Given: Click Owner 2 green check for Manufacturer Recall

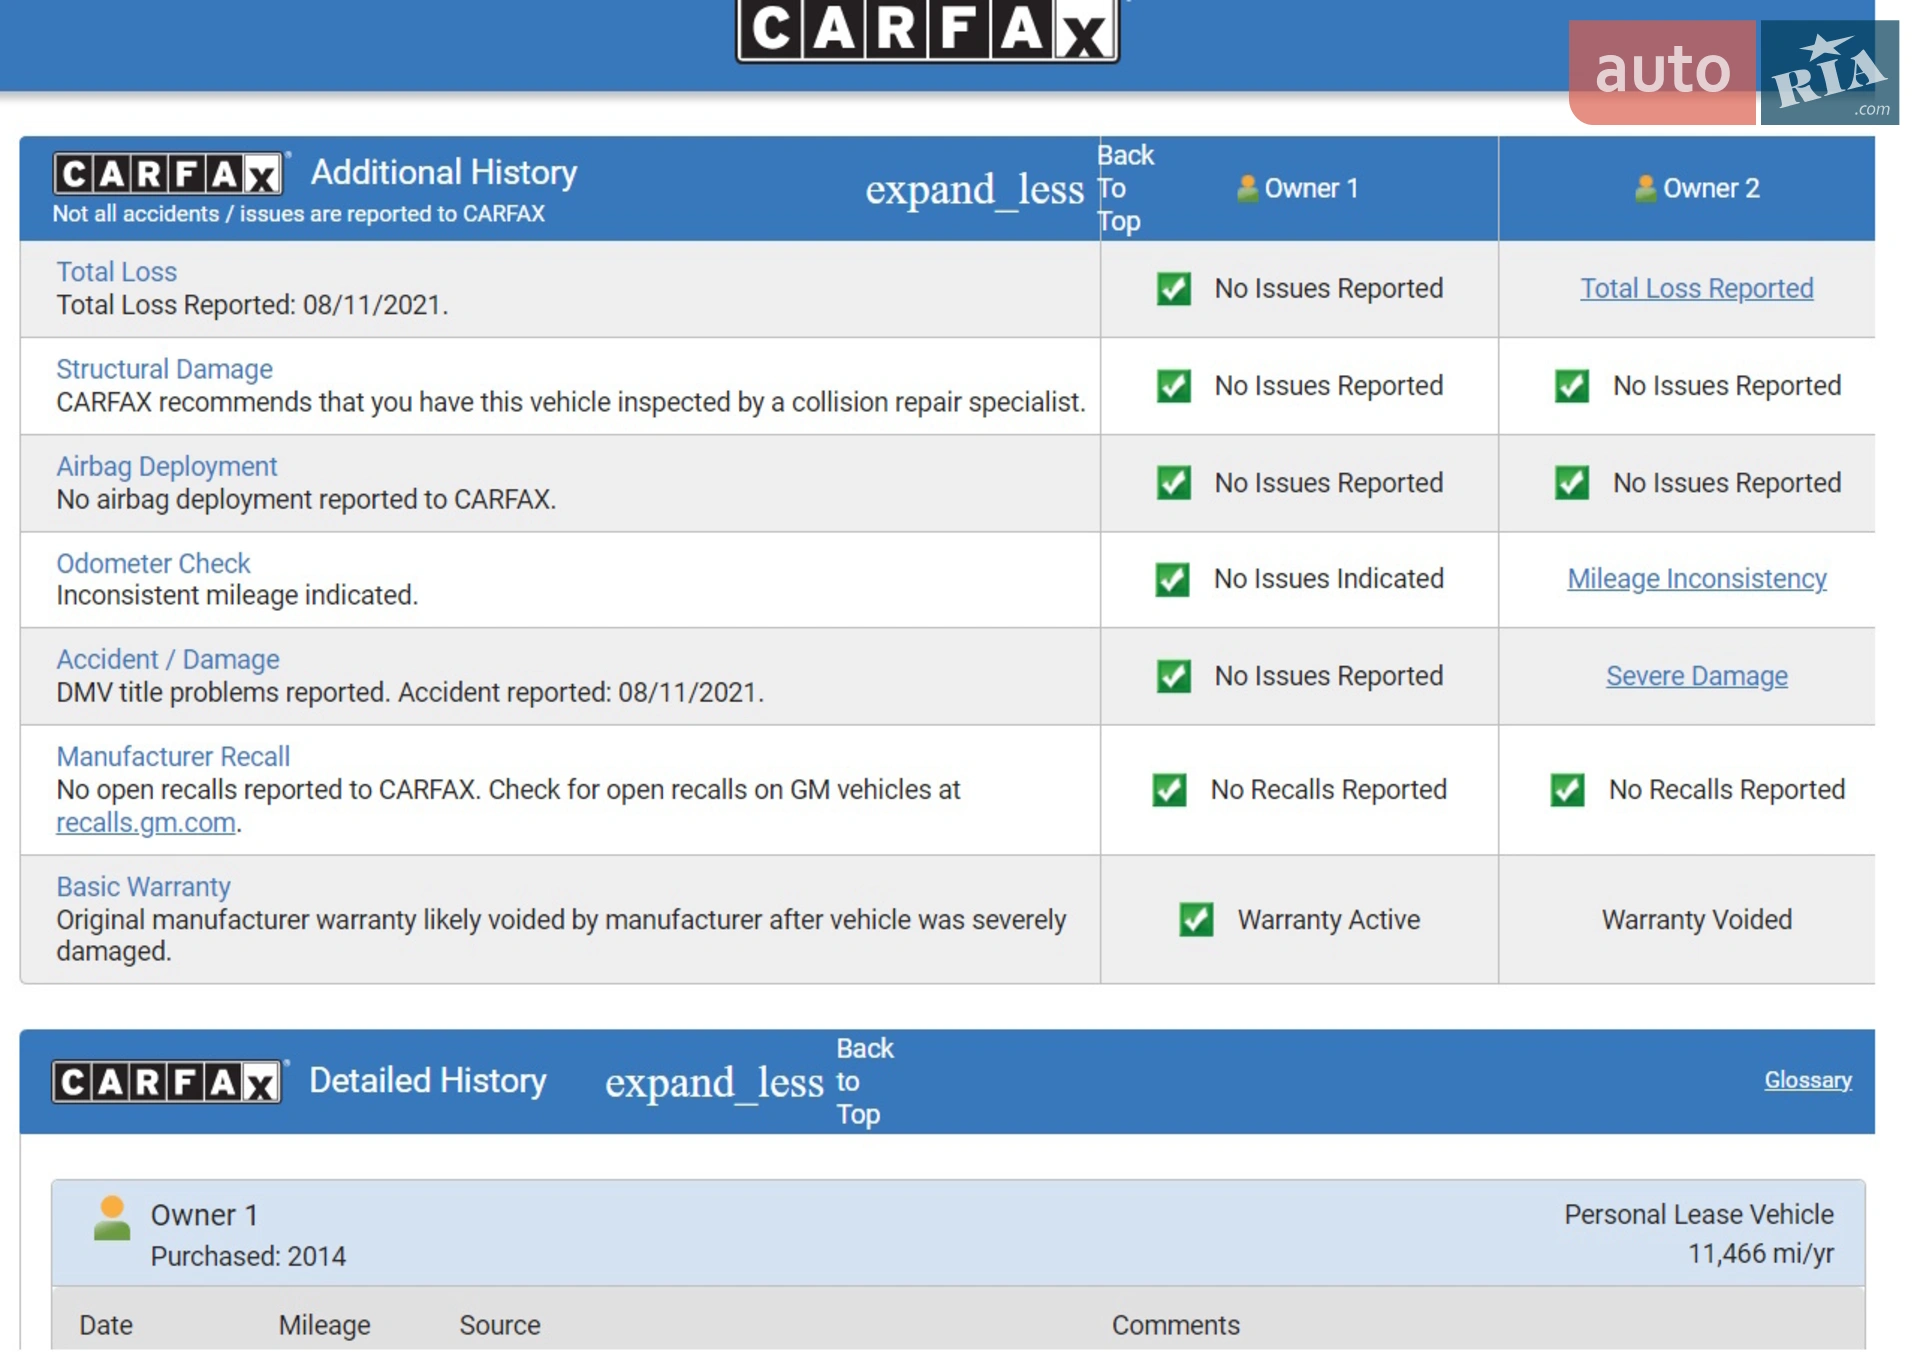Looking at the screenshot, I should click(1568, 790).
